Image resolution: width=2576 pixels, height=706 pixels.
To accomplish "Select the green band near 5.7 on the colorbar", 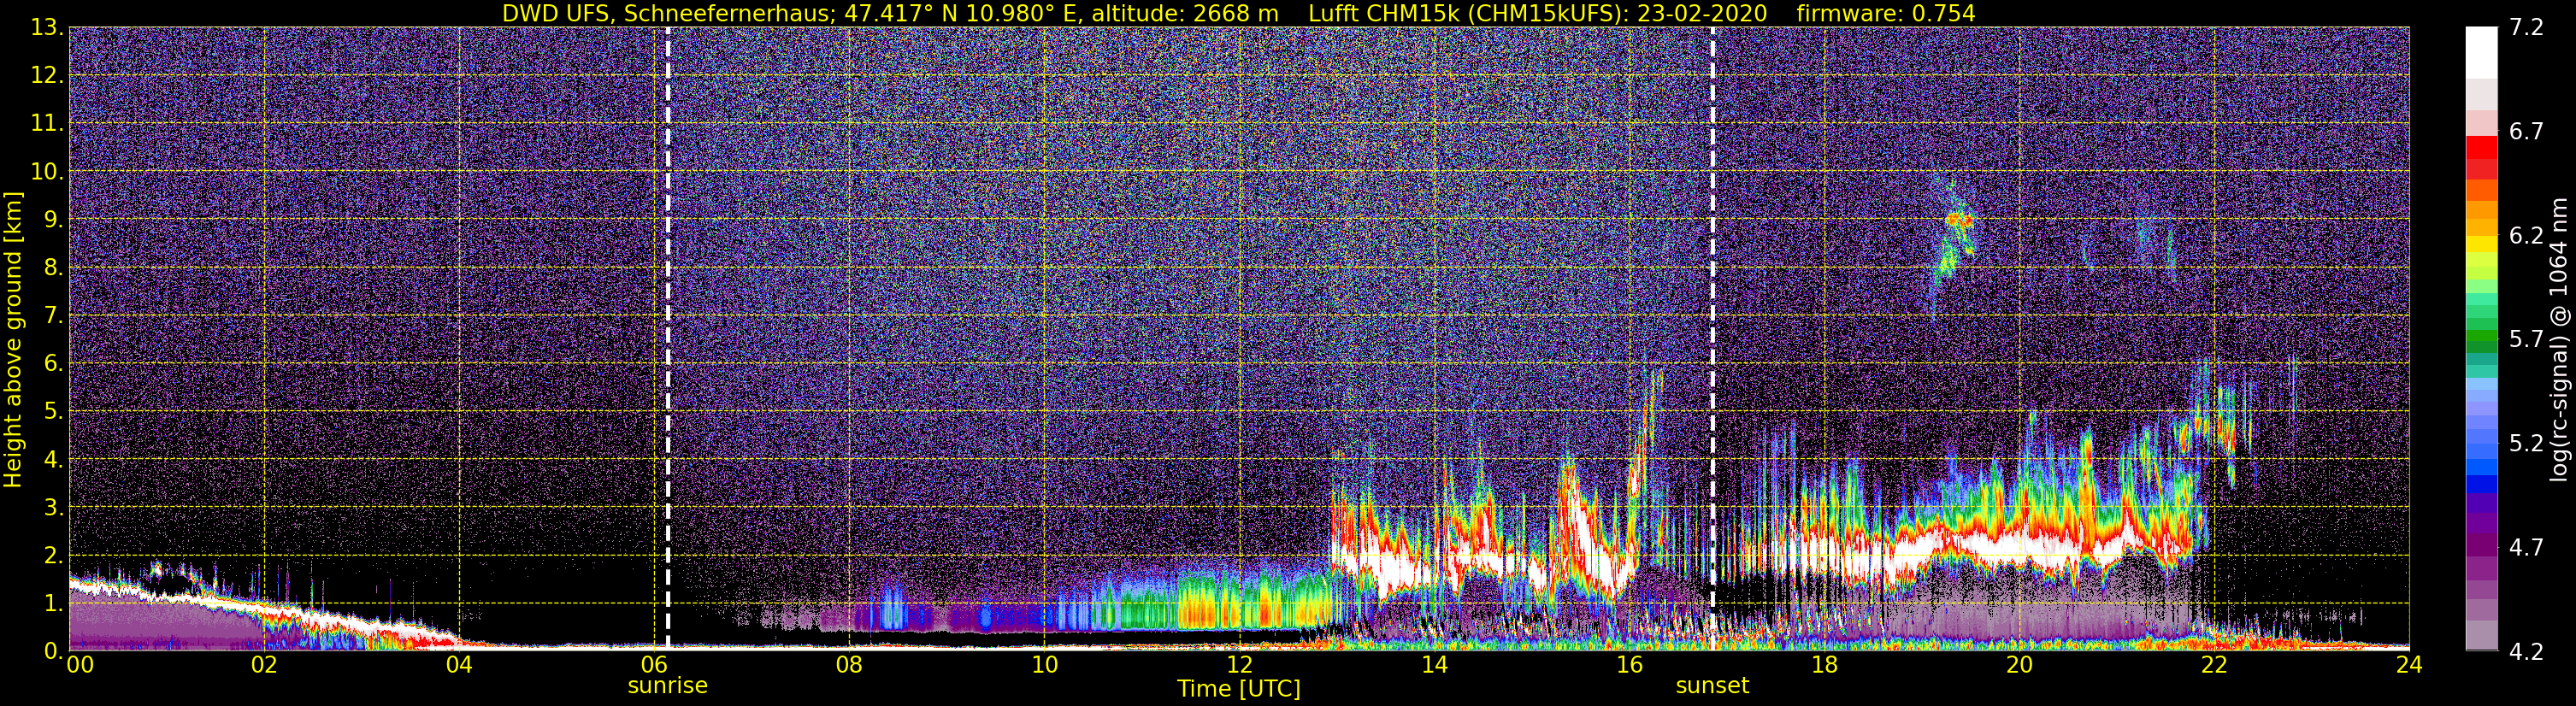I will coord(2481,340).
